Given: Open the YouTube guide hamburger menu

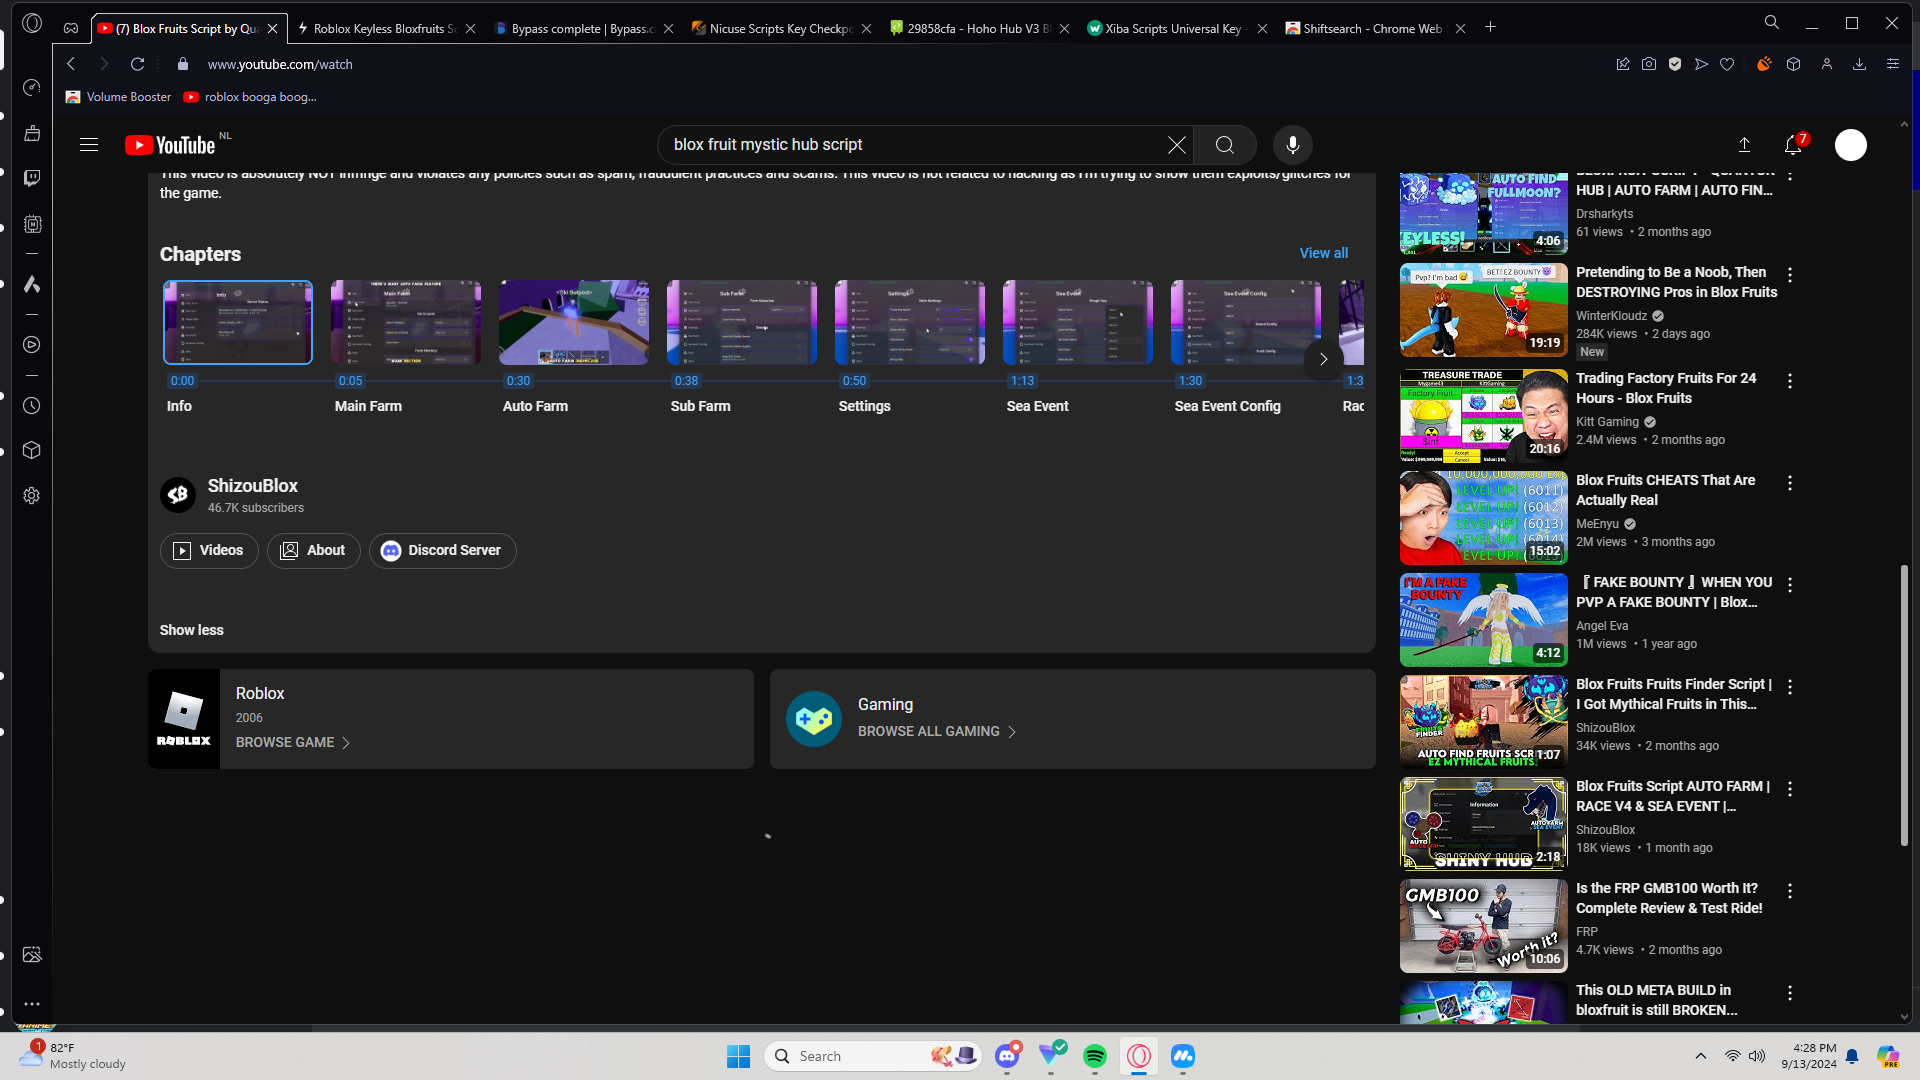Looking at the screenshot, I should (89, 145).
